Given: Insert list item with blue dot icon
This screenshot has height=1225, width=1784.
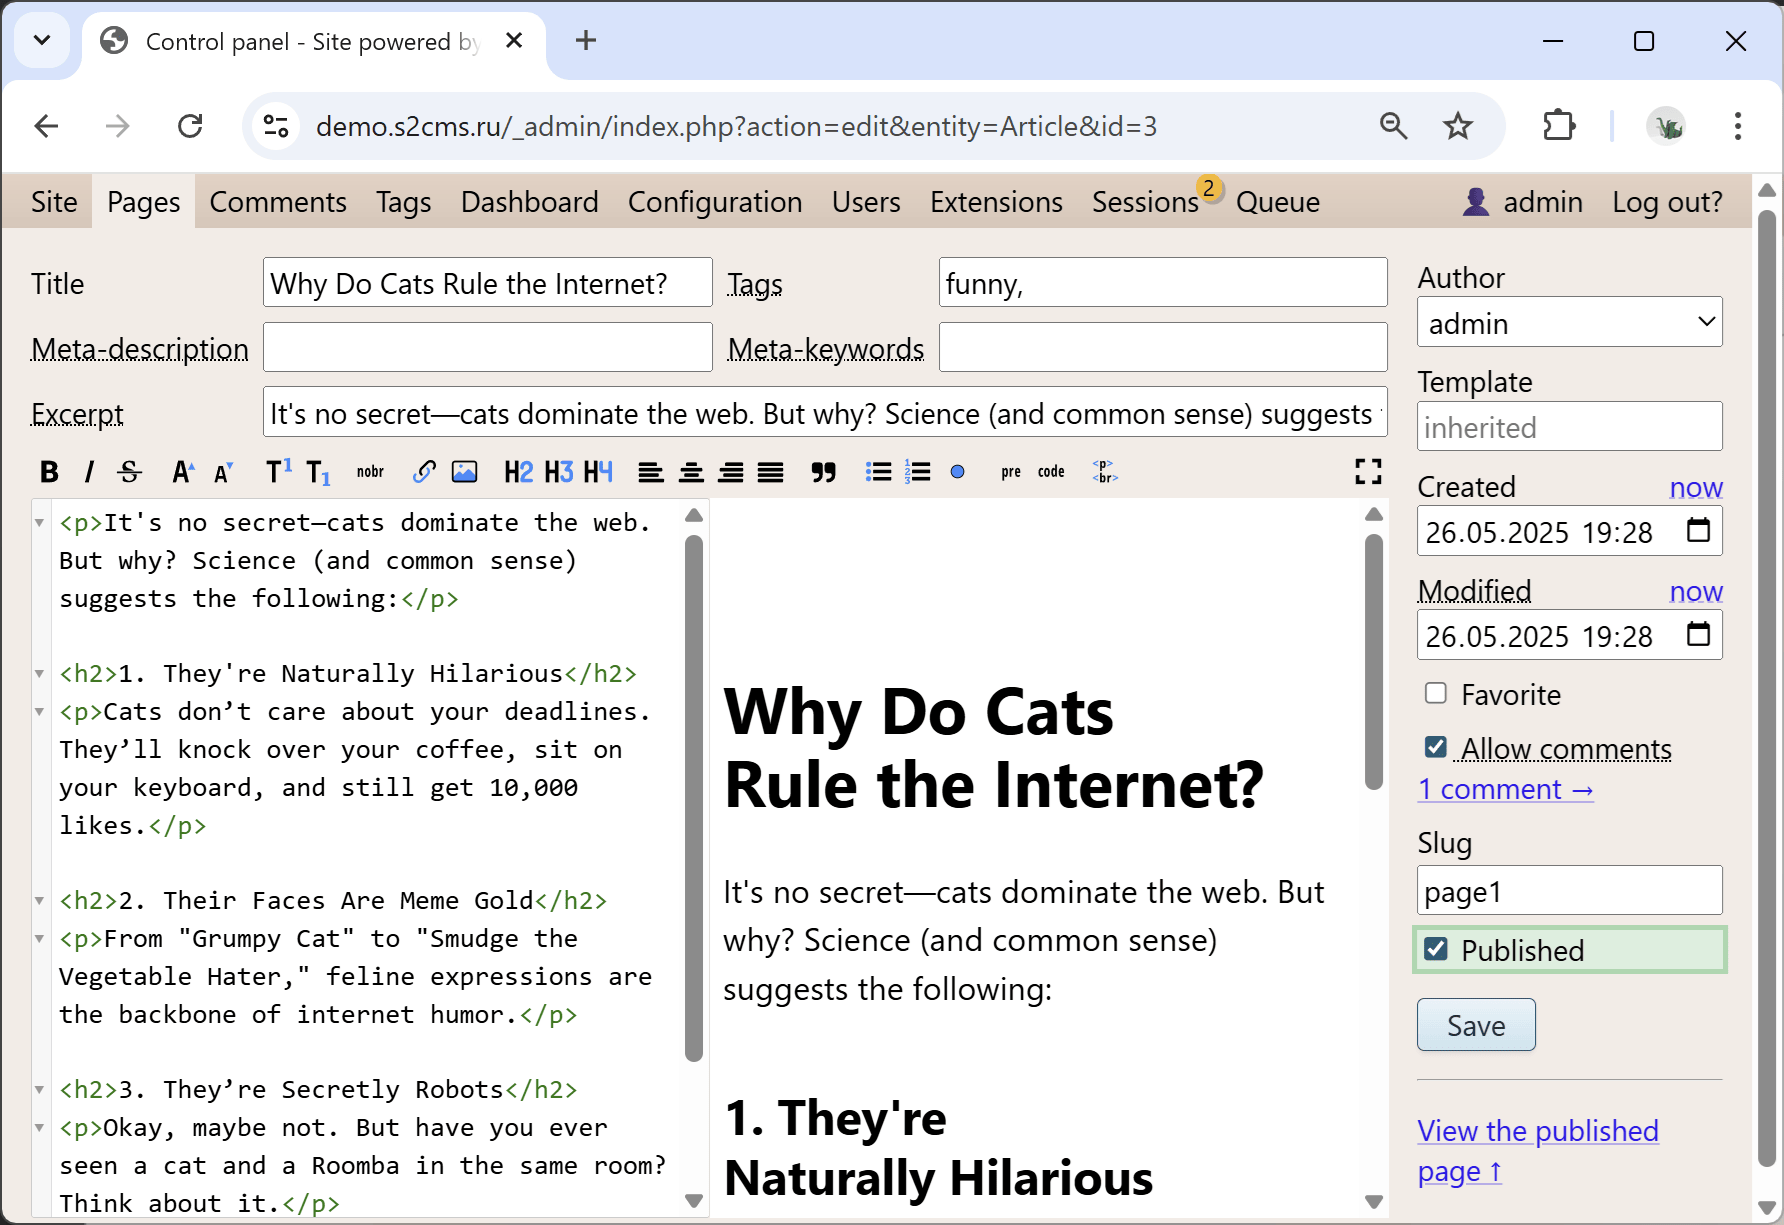Looking at the screenshot, I should 957,472.
